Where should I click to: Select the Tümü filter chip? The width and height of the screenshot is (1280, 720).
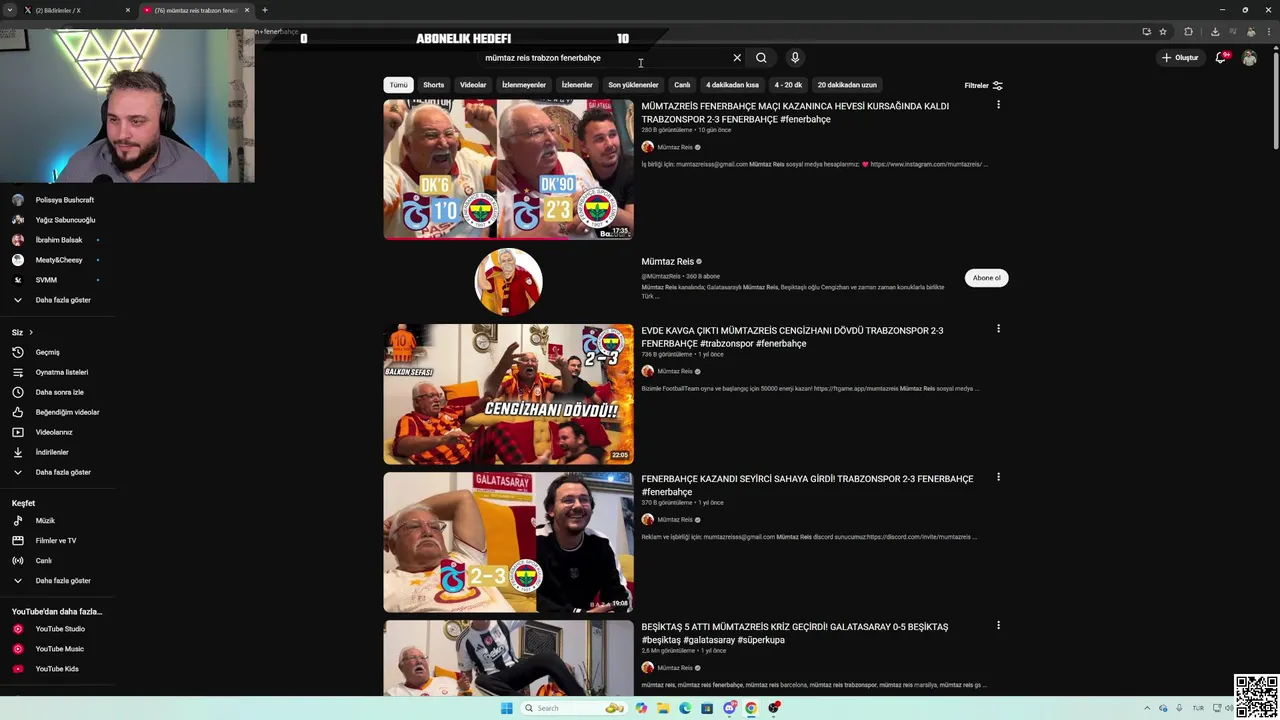coord(398,85)
